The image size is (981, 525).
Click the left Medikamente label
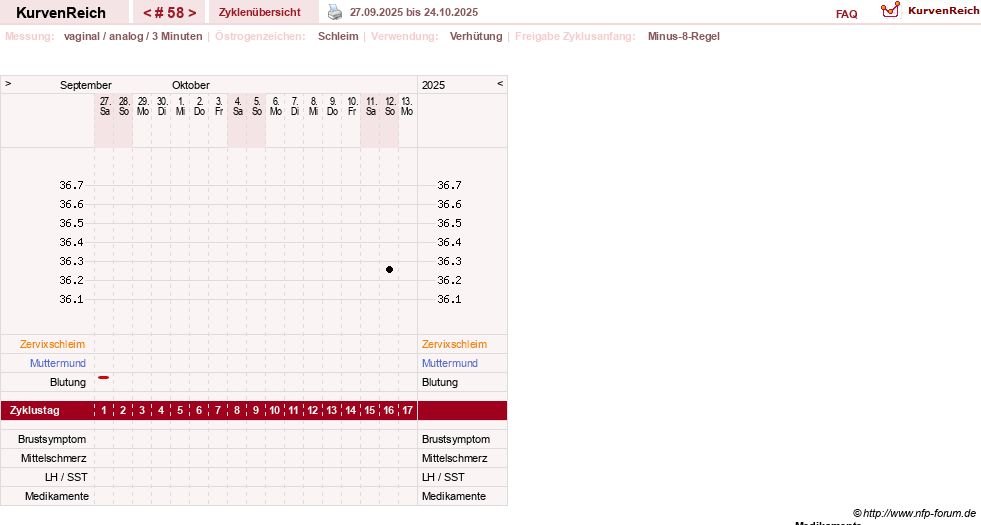[x=57, y=496]
